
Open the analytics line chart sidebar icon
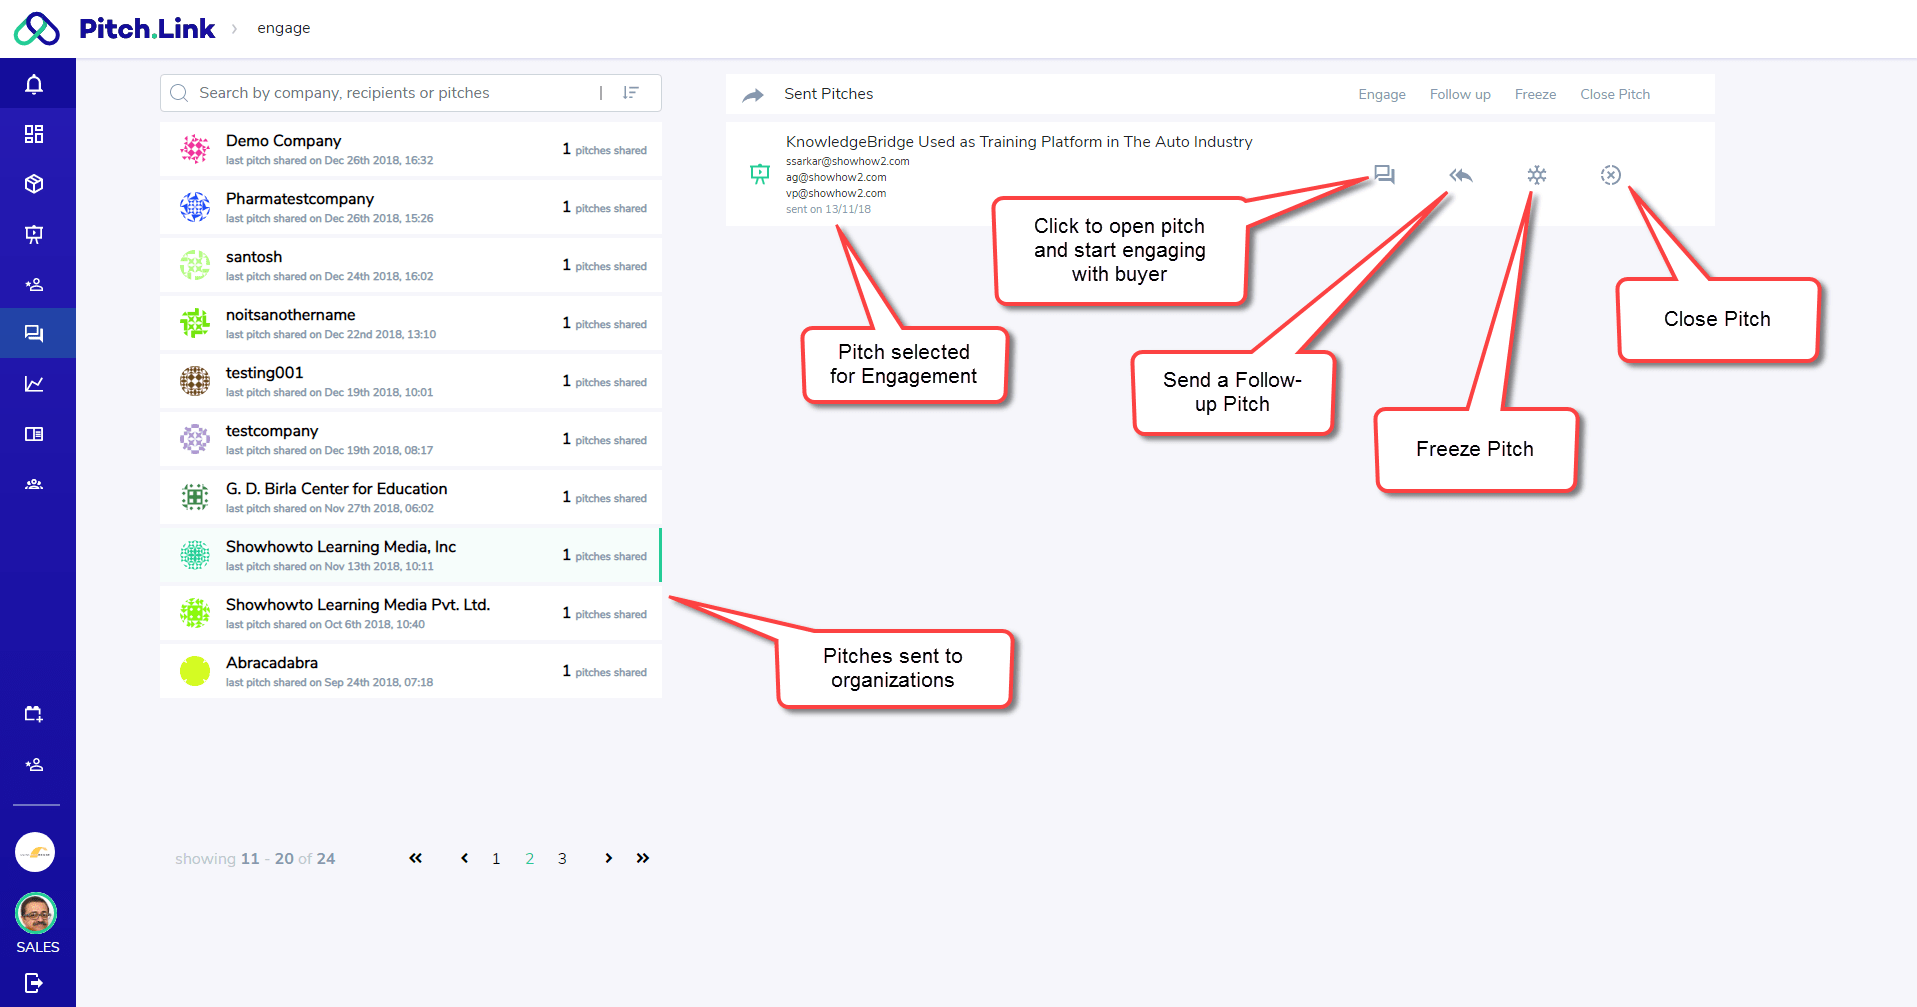(34, 384)
